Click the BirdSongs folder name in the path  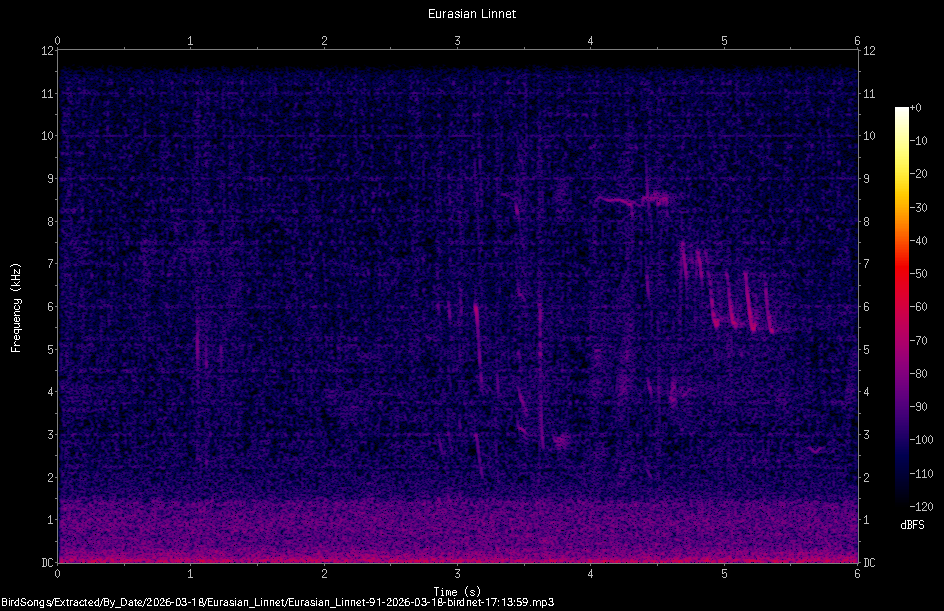[x=26, y=601]
